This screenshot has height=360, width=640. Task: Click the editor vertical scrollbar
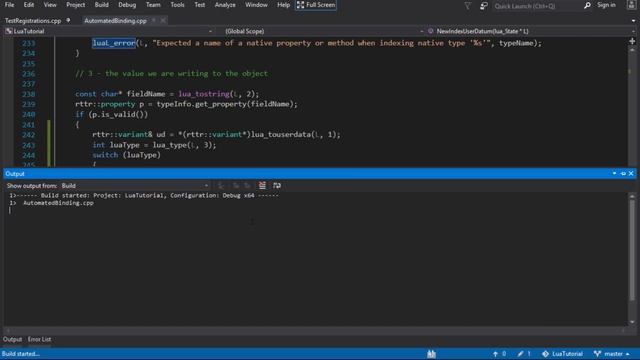632,106
